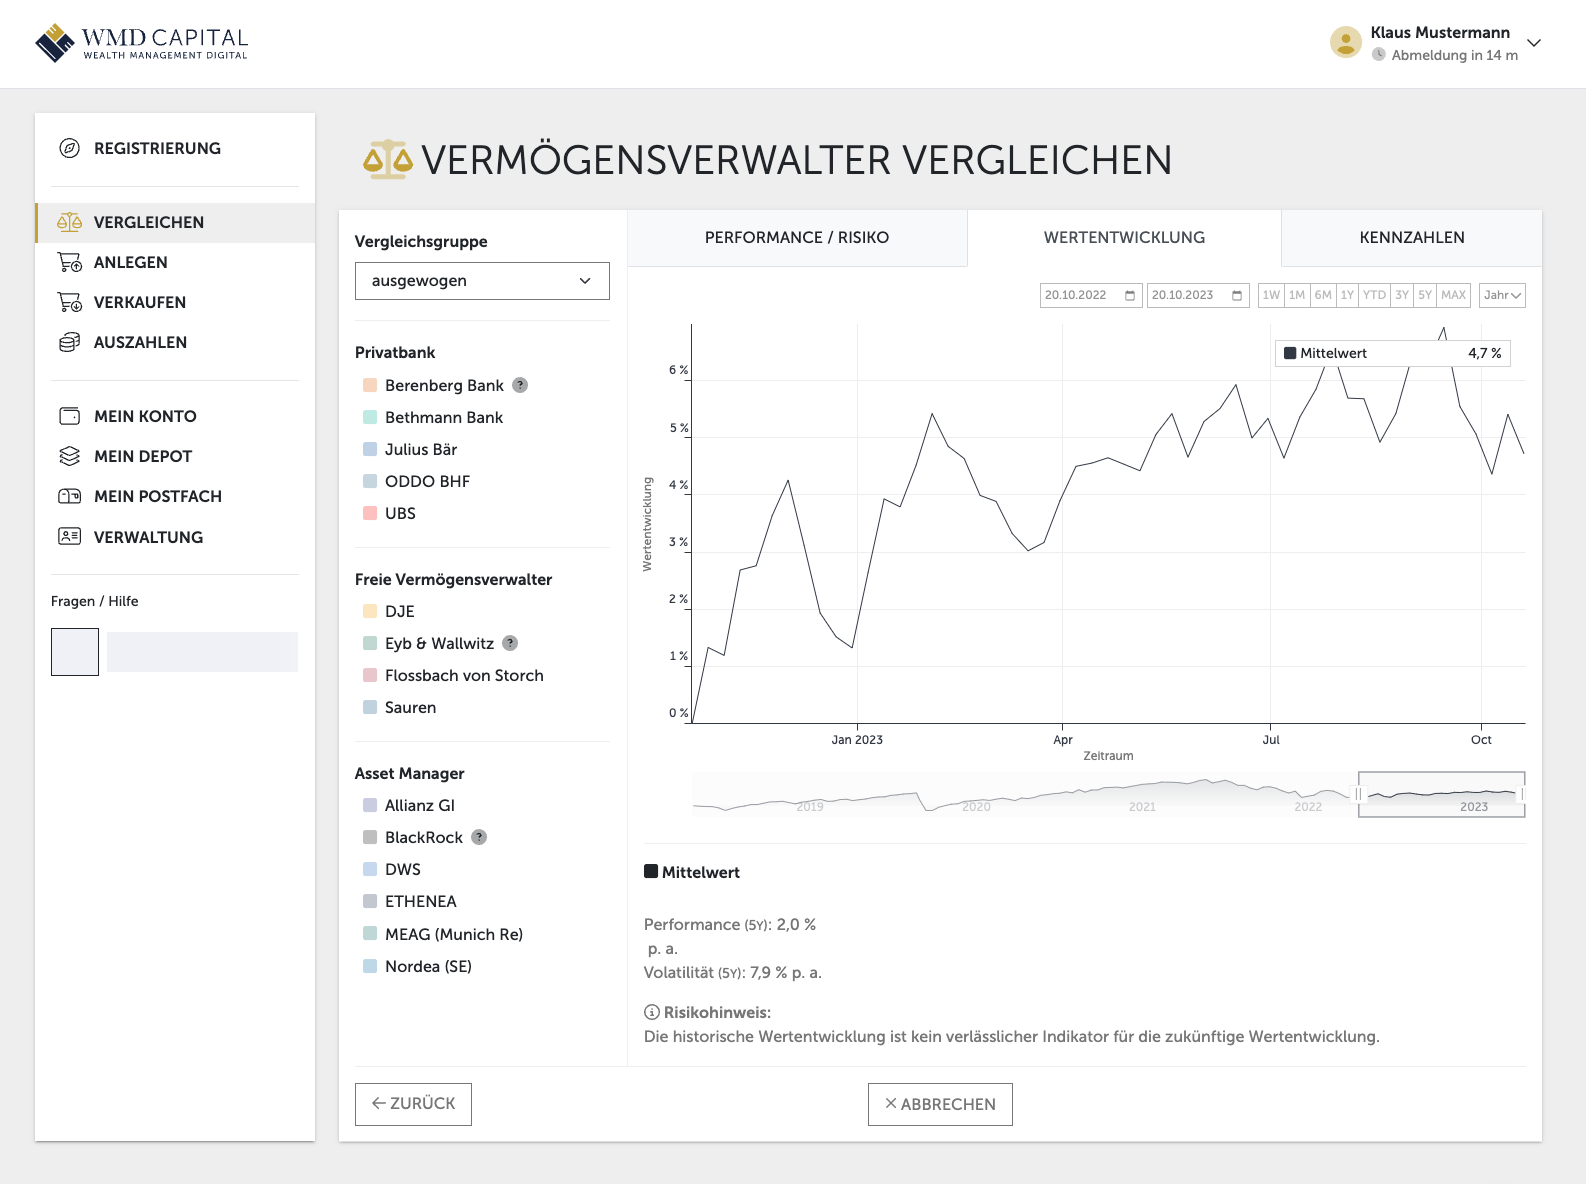Screen dimensions: 1586x1184
Task: Click 2020 in the overview timeline
Action: [x=976, y=806]
